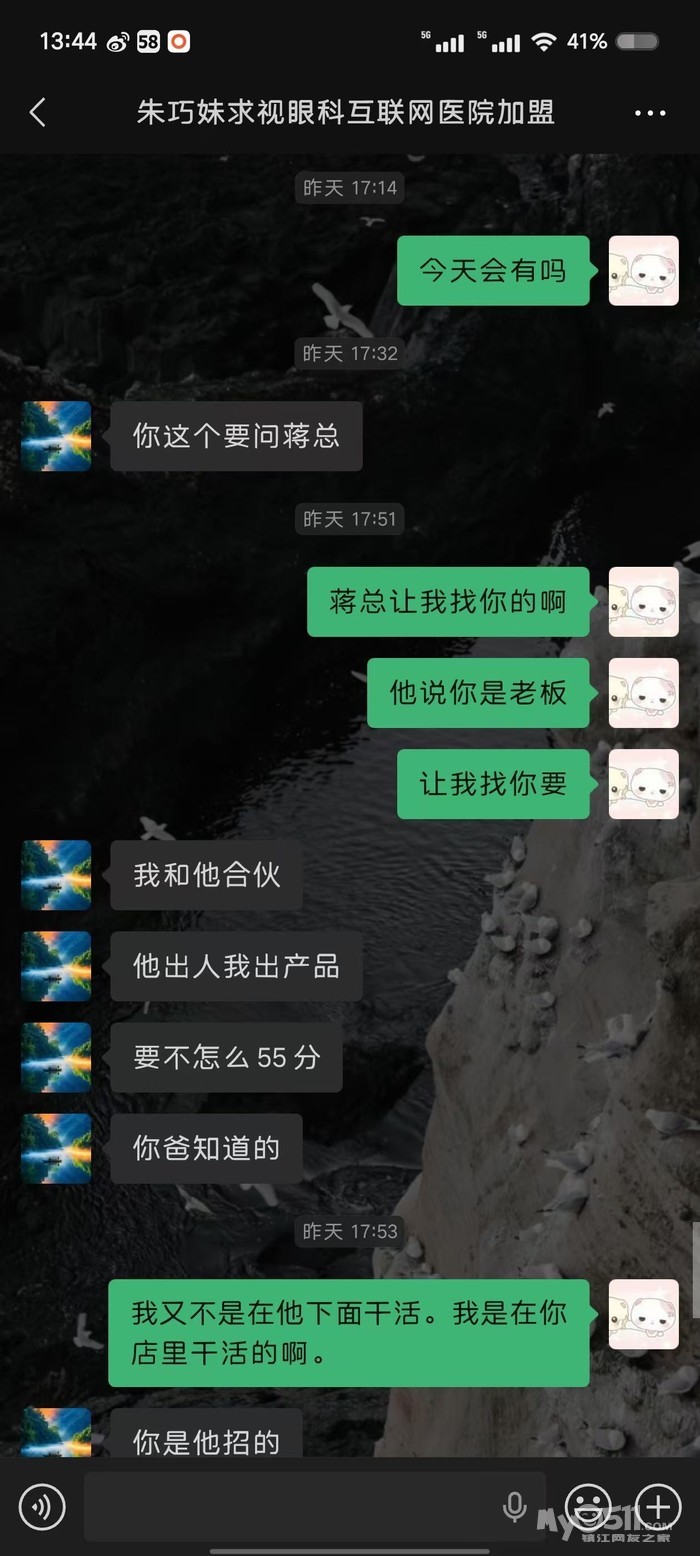
Task: Tap the message input field
Action: tap(315, 1506)
